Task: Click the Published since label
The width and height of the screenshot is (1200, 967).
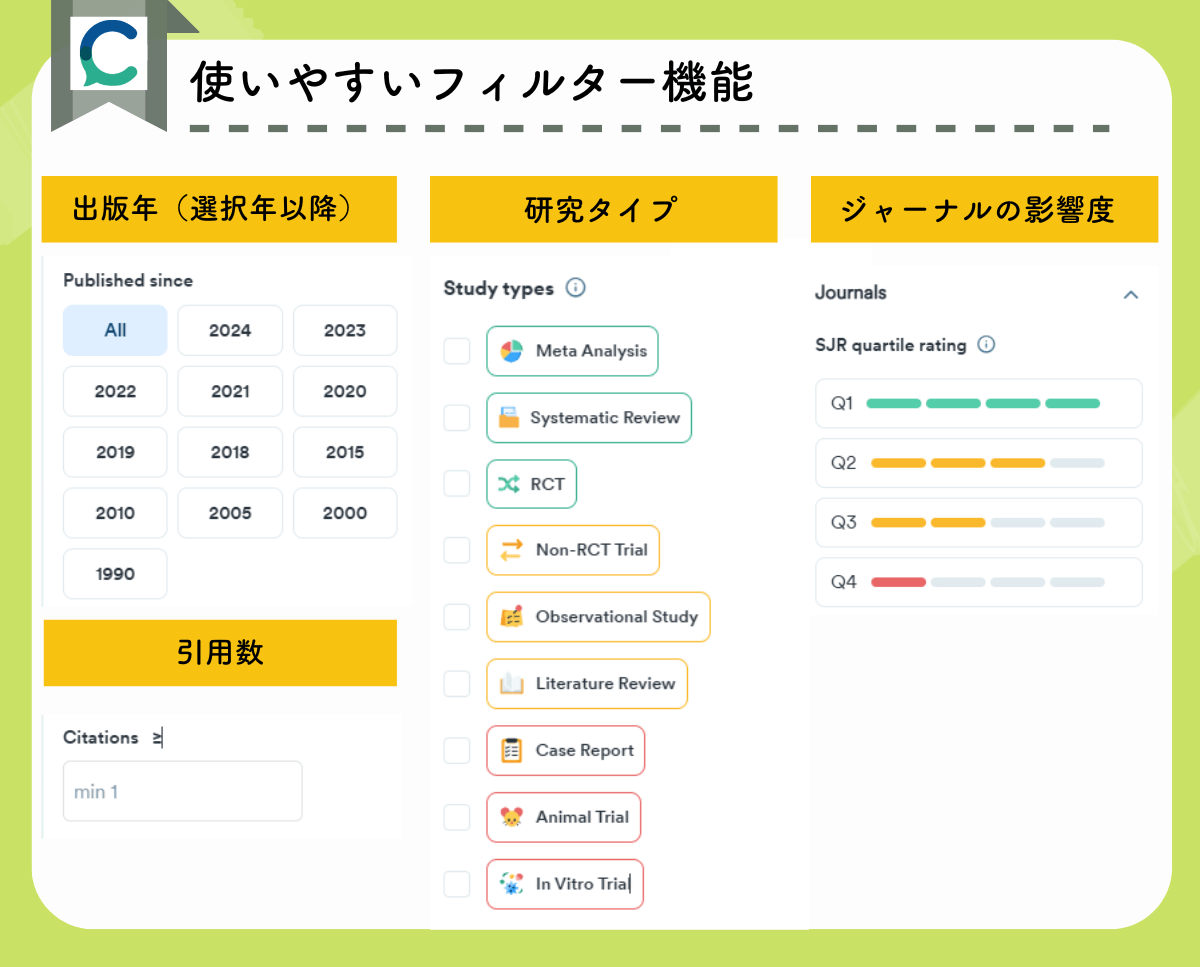Action: click(x=128, y=280)
